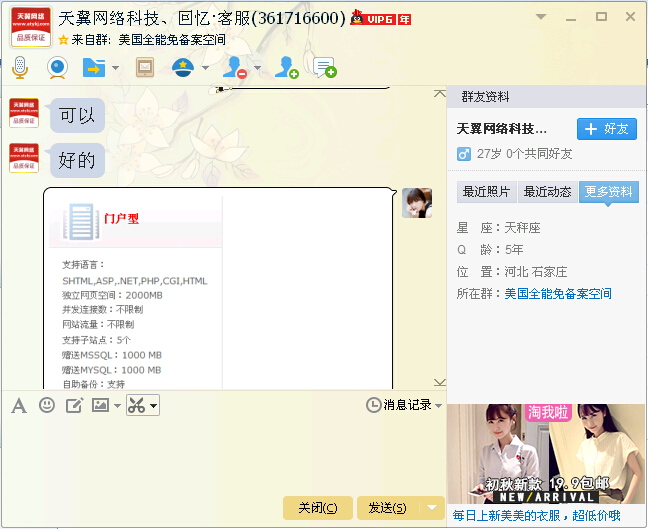Expand the send button options arrow
The image size is (648, 529).
[x=432, y=508]
